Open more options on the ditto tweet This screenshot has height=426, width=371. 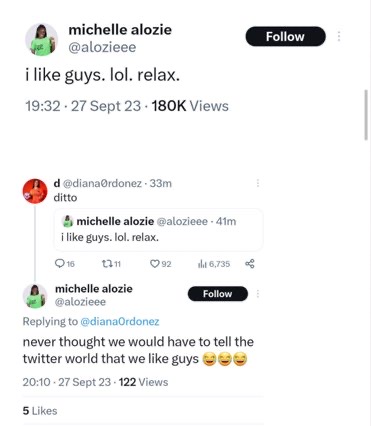[x=258, y=183]
